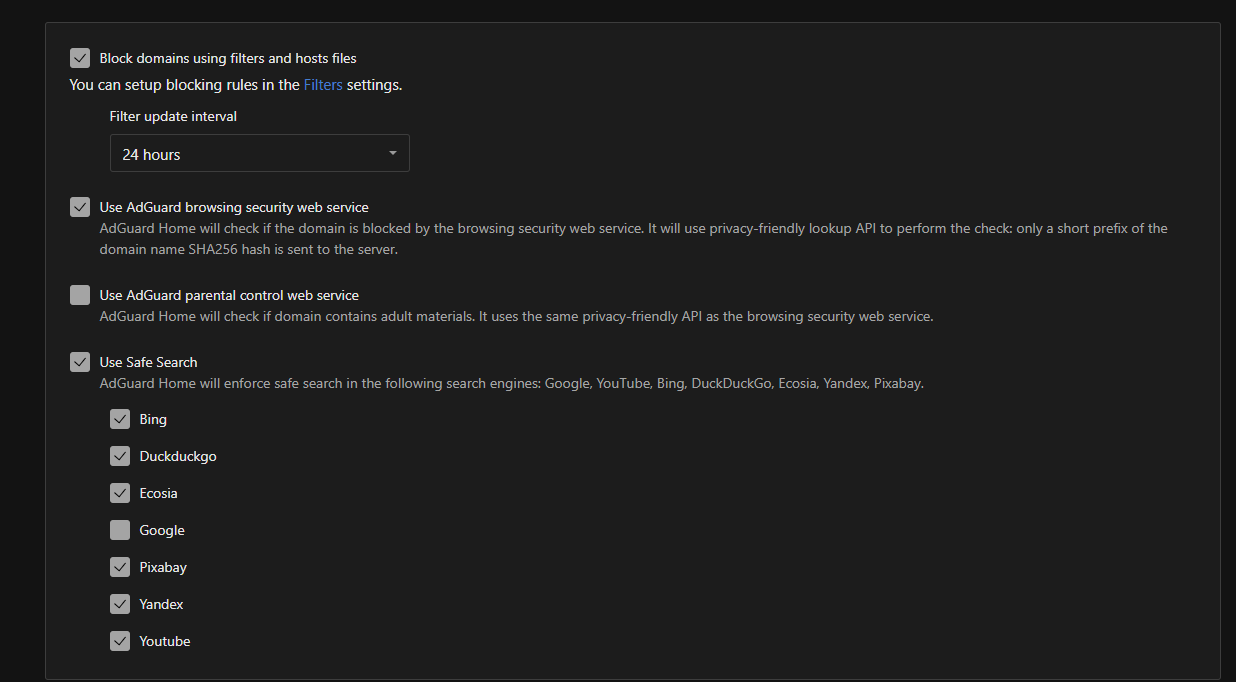1236x682 pixels.
Task: Click the Google checkbox label text
Action: 161,530
